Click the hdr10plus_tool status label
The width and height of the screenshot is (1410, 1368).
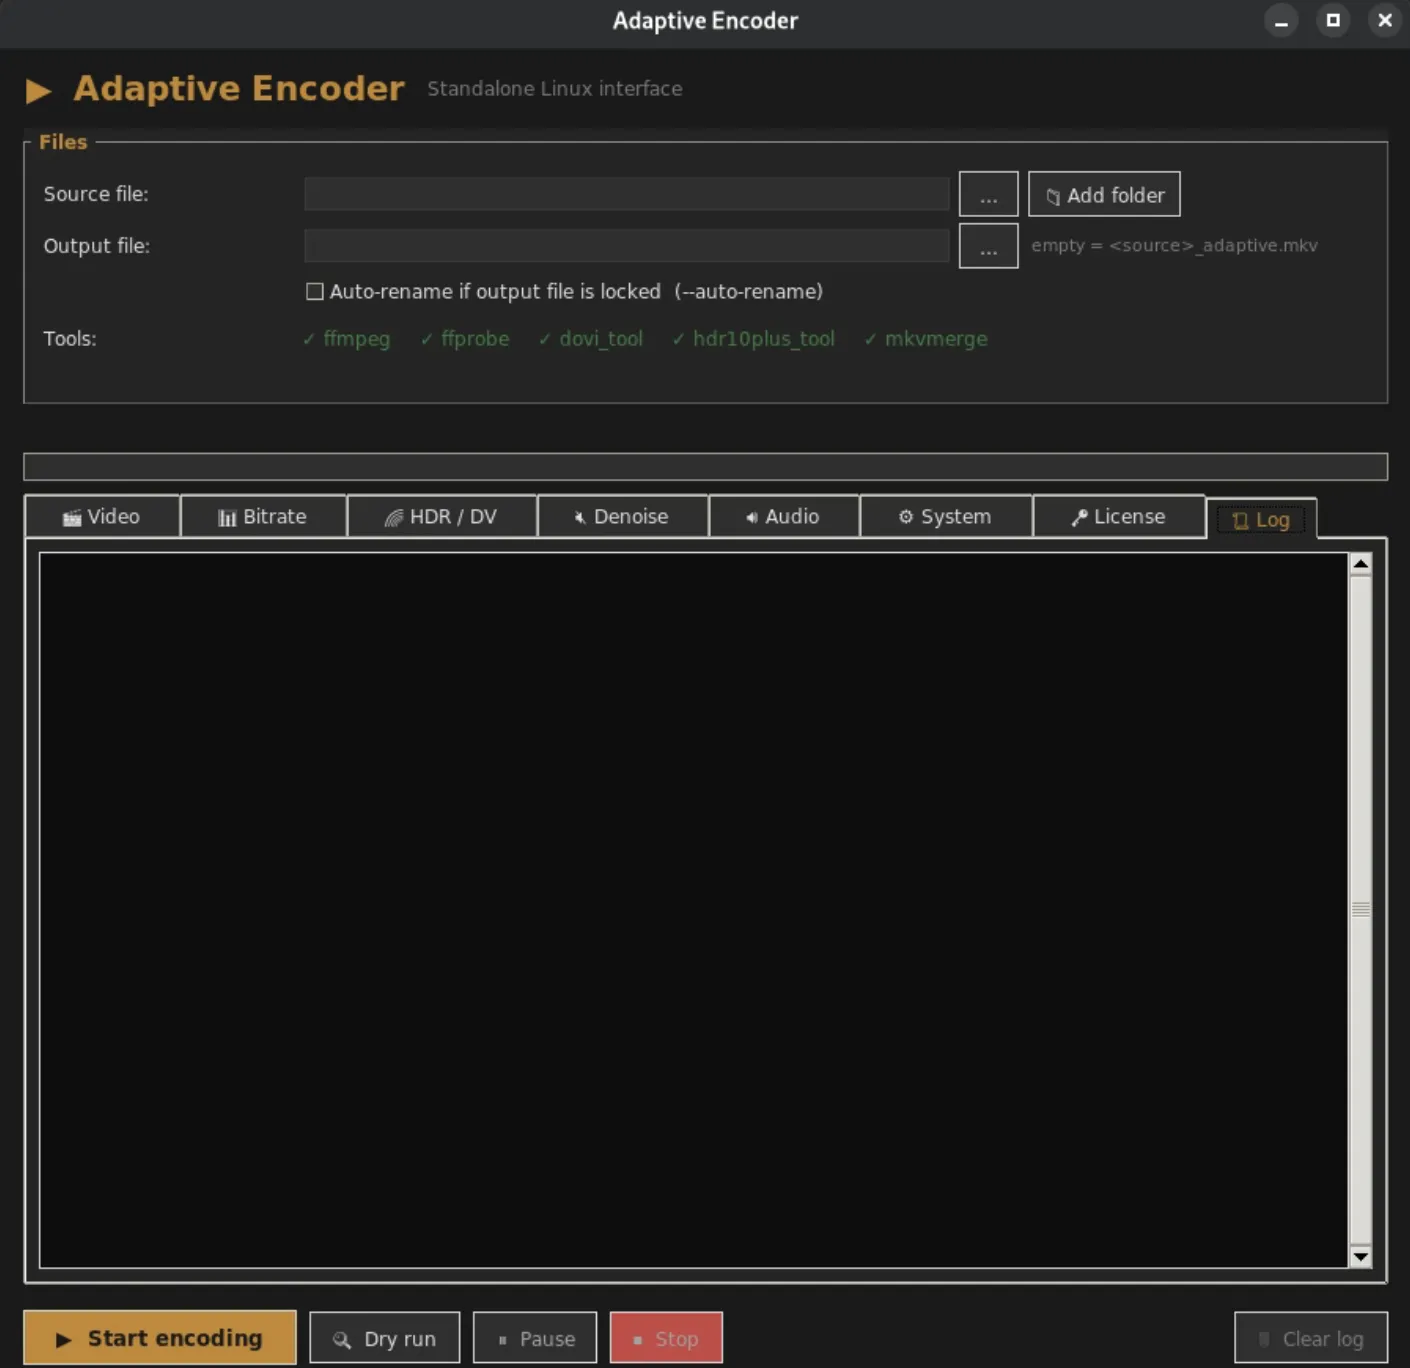pos(753,339)
